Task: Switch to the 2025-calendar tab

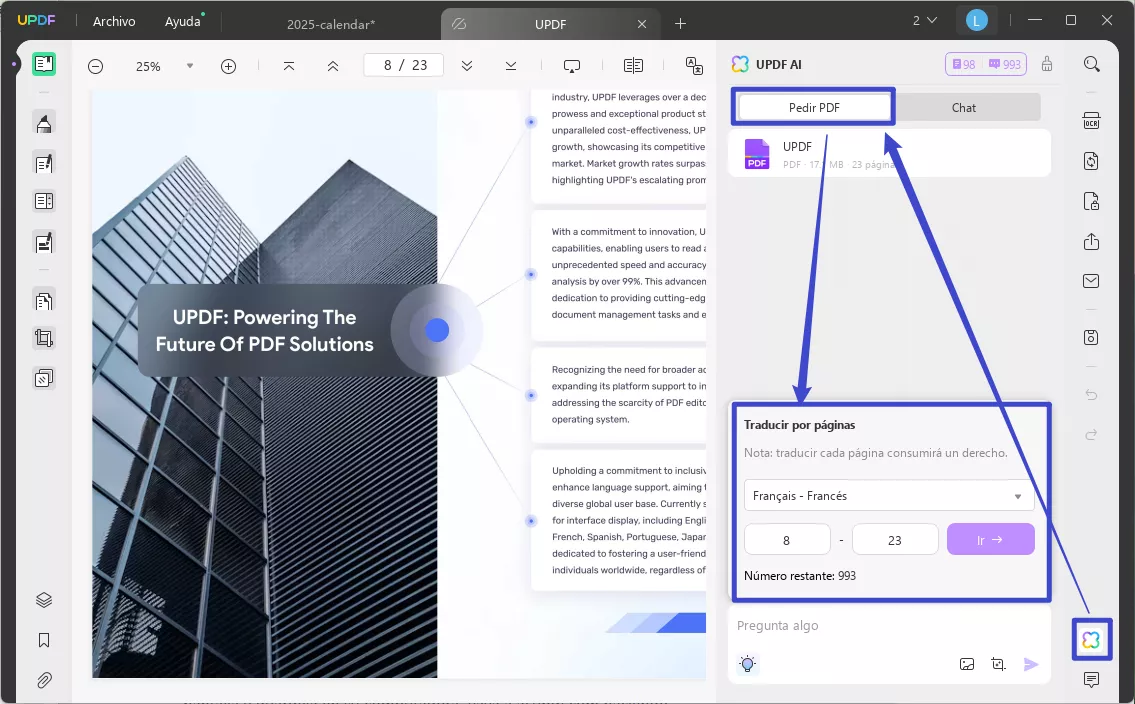Action: 331,24
